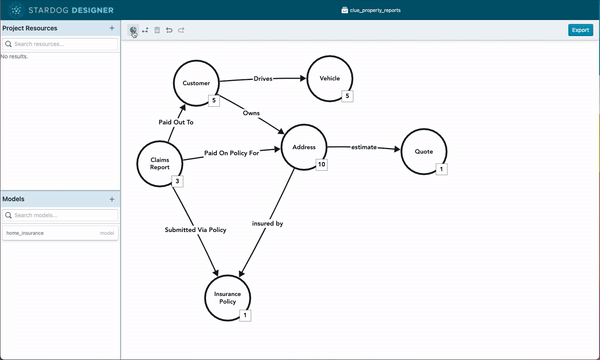Viewport: 600px width, 360px height.
Task: Open the home_insurance model
Action: (60, 233)
